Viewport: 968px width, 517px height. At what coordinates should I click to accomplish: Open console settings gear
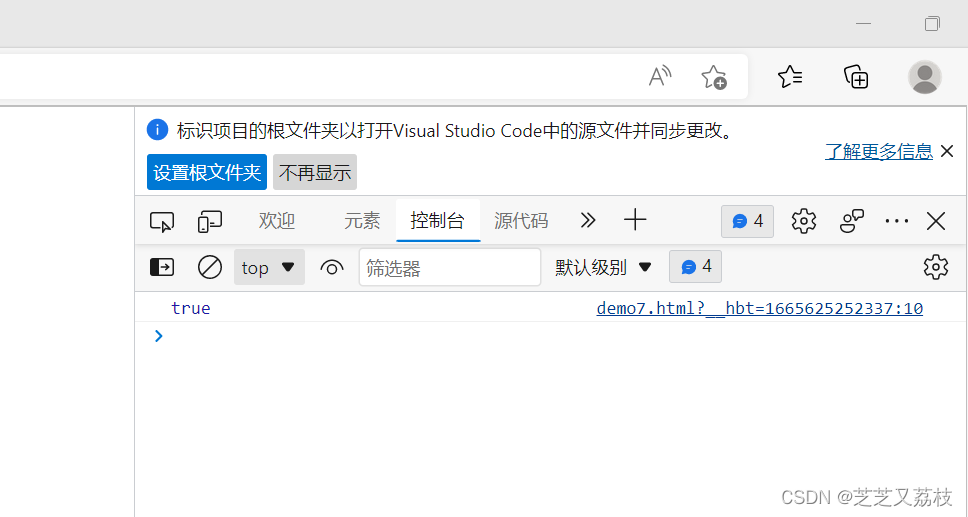coord(935,267)
